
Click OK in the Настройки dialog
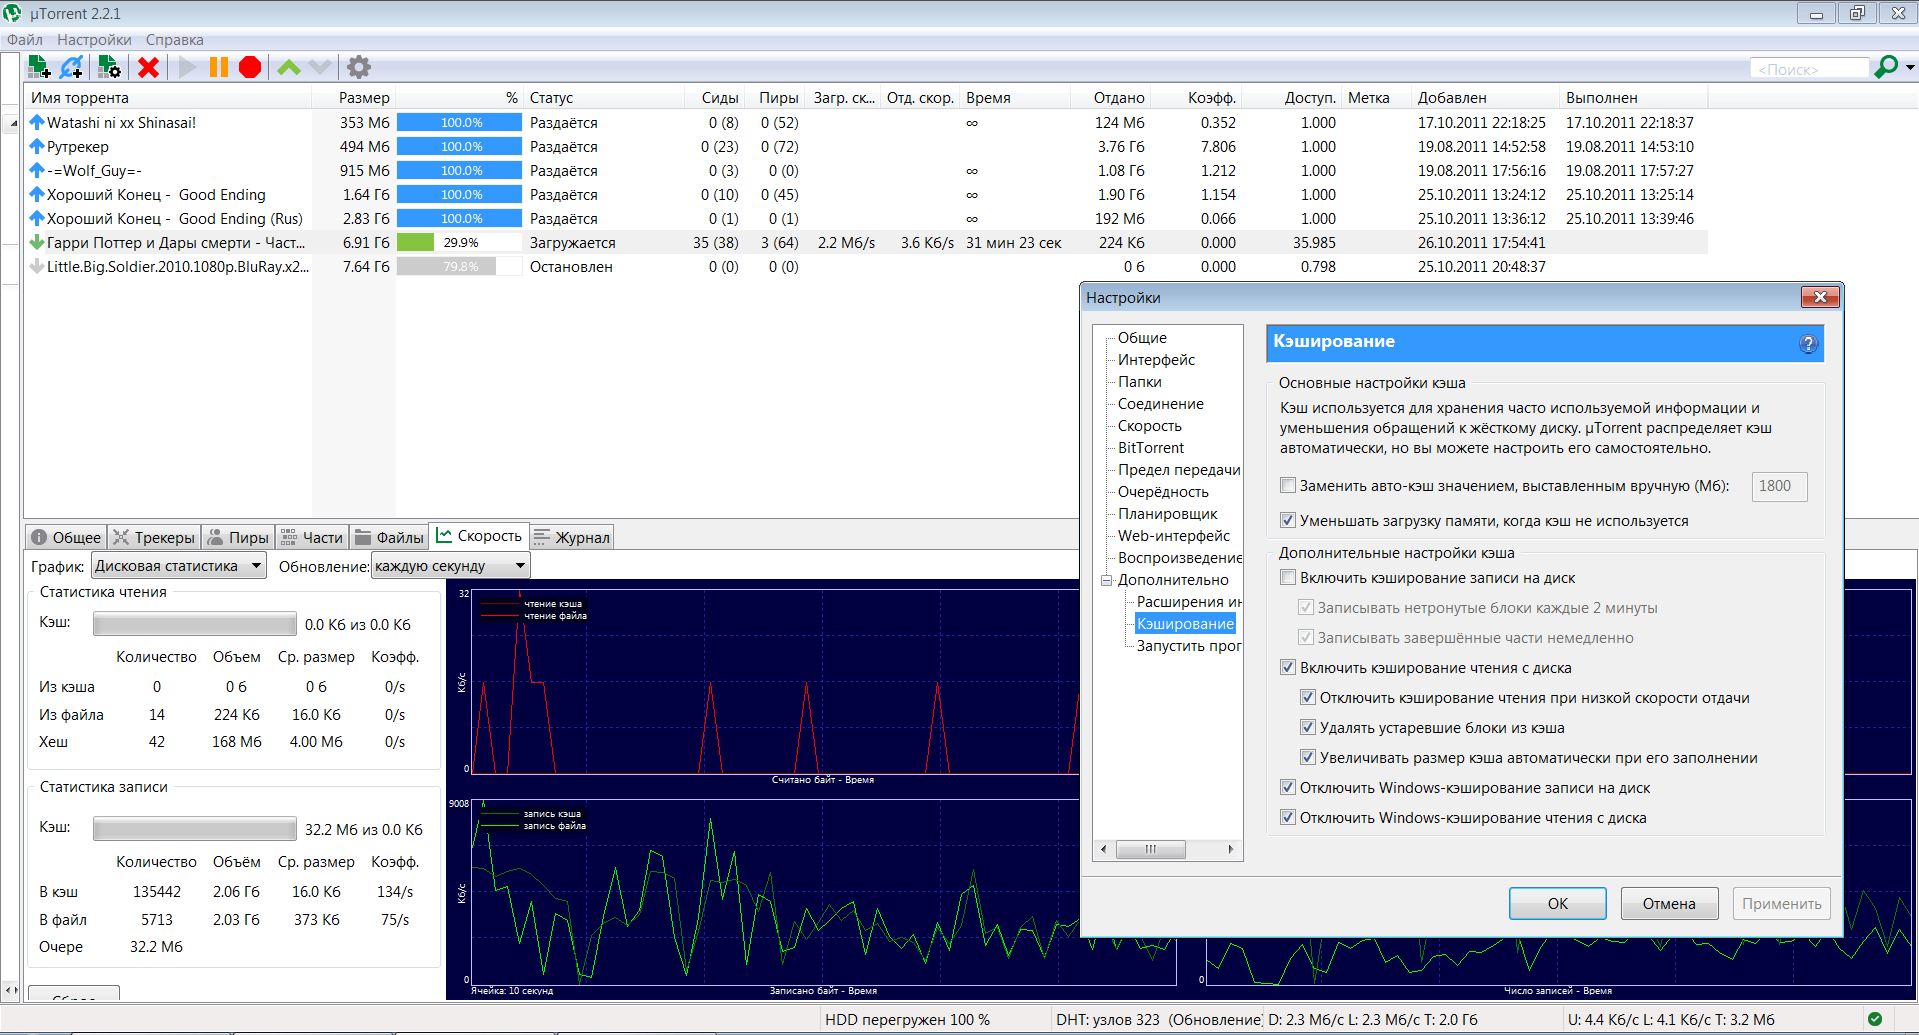click(1557, 904)
